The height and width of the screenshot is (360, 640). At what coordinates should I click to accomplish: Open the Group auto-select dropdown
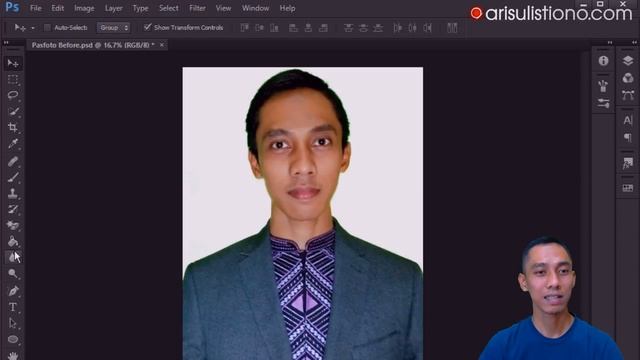coord(113,28)
